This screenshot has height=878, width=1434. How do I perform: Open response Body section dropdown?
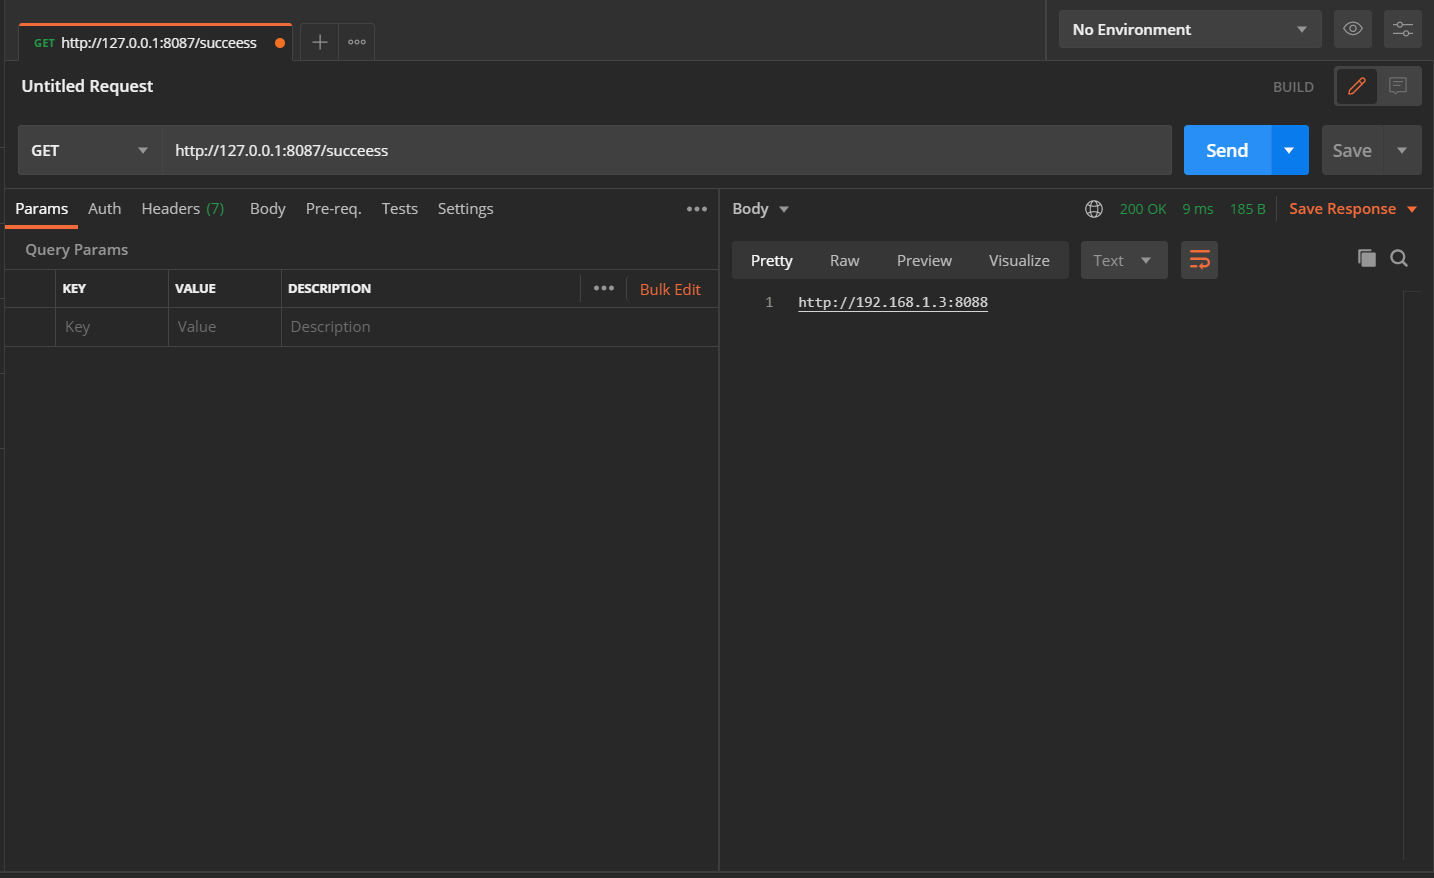click(x=760, y=209)
